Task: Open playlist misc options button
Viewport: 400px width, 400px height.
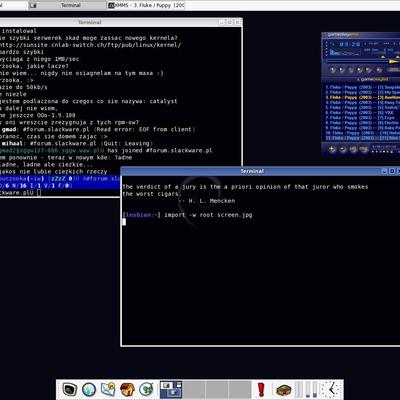Action: point(364,149)
